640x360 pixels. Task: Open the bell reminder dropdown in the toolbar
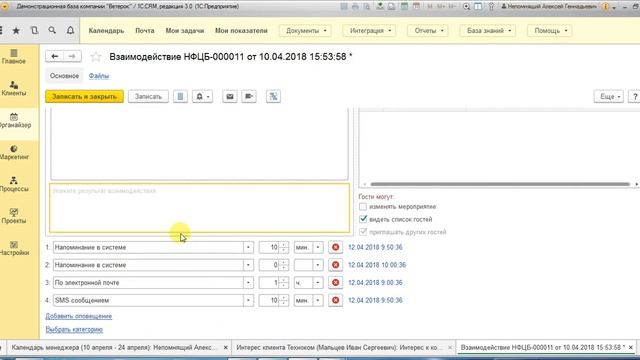click(202, 96)
